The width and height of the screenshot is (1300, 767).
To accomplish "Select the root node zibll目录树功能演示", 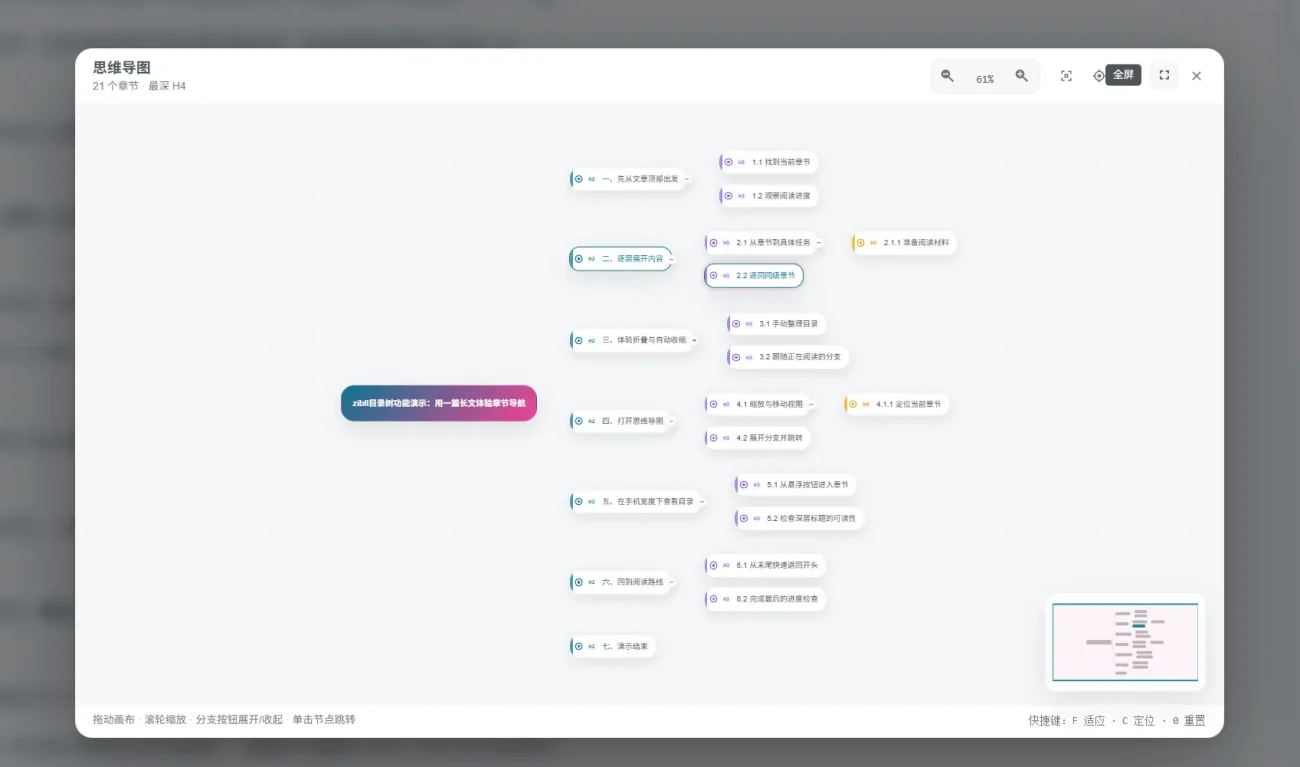I will [x=439, y=403].
